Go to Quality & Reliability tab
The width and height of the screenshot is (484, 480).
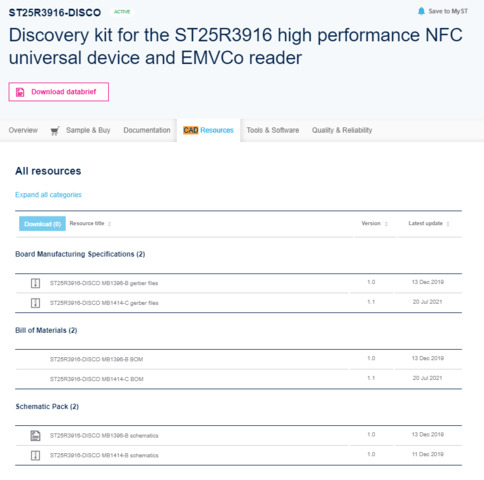tap(342, 130)
